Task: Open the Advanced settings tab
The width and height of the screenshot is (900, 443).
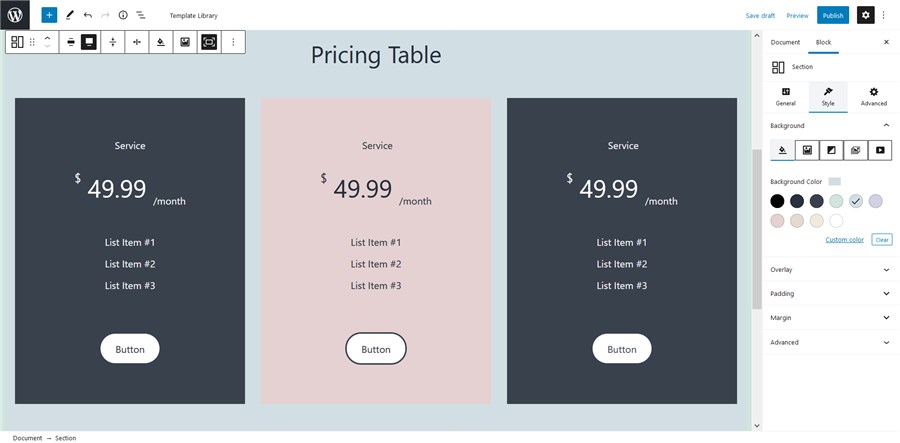Action: (874, 96)
